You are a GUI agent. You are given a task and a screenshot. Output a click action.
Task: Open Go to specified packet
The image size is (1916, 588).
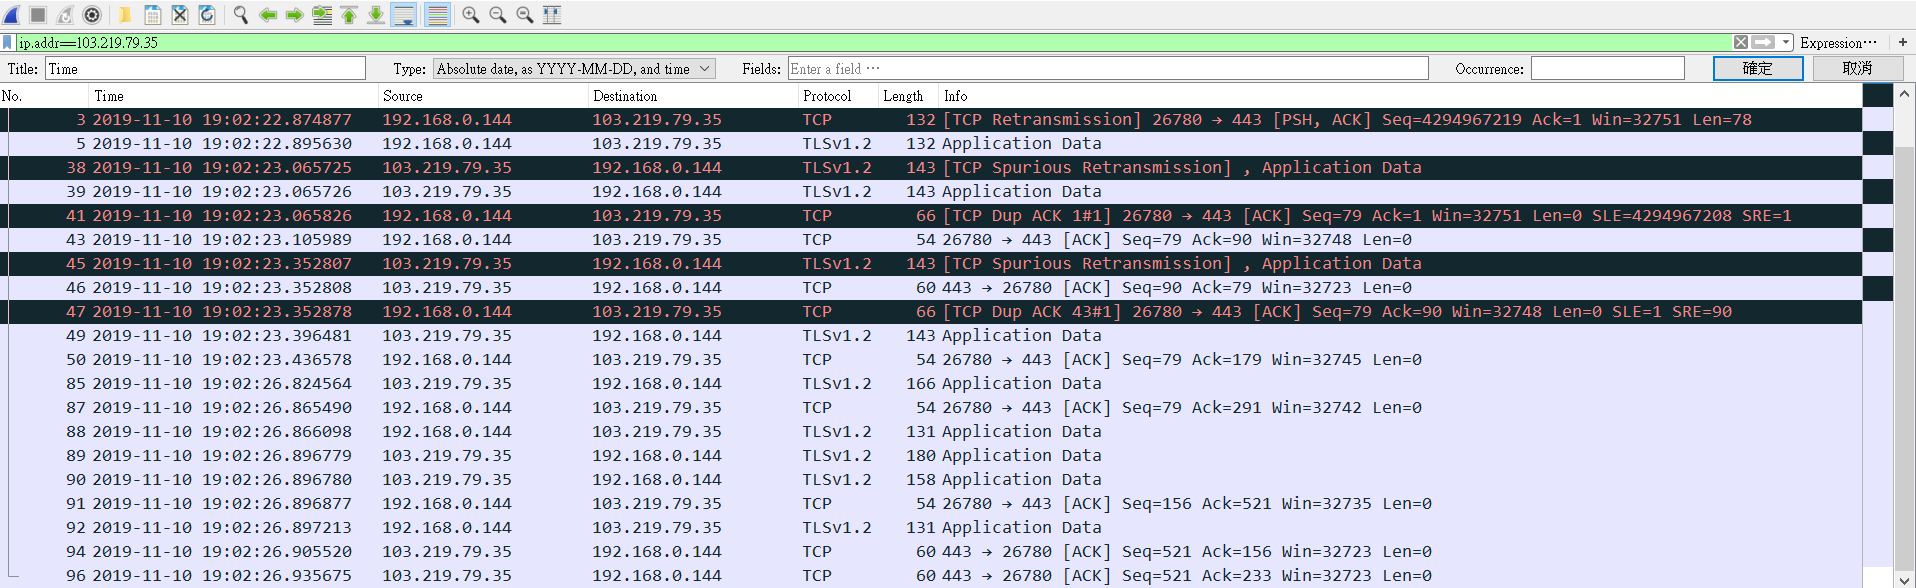(x=322, y=15)
